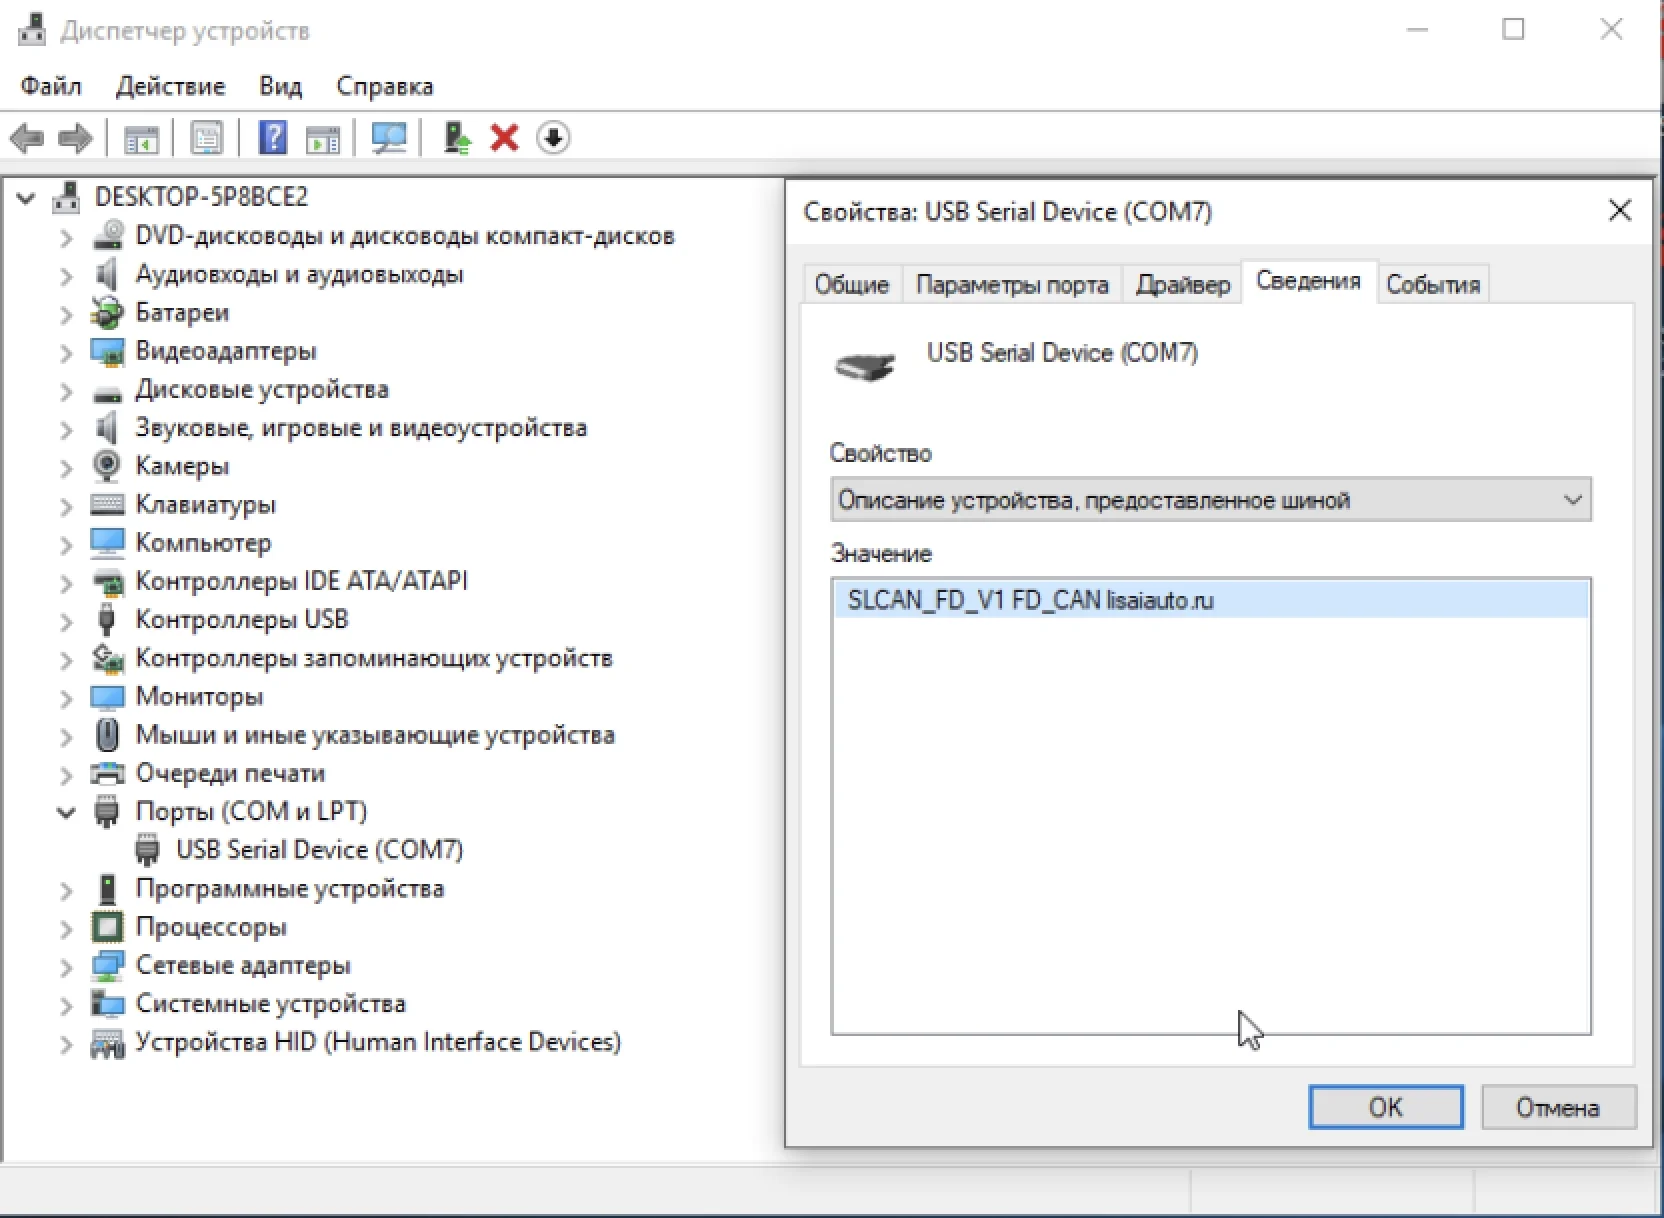Collapse the DESKTOP-5P8BCE2 root node
The image size is (1664, 1218).
(27, 198)
